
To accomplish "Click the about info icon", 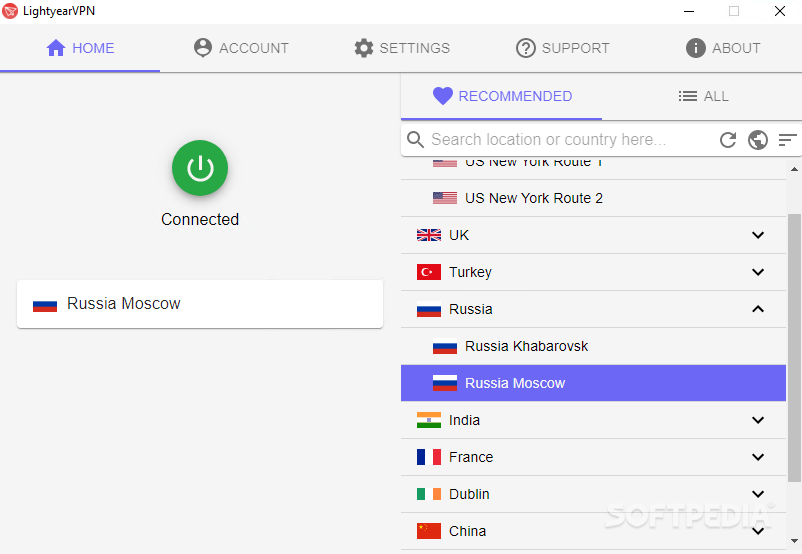I will [x=696, y=48].
